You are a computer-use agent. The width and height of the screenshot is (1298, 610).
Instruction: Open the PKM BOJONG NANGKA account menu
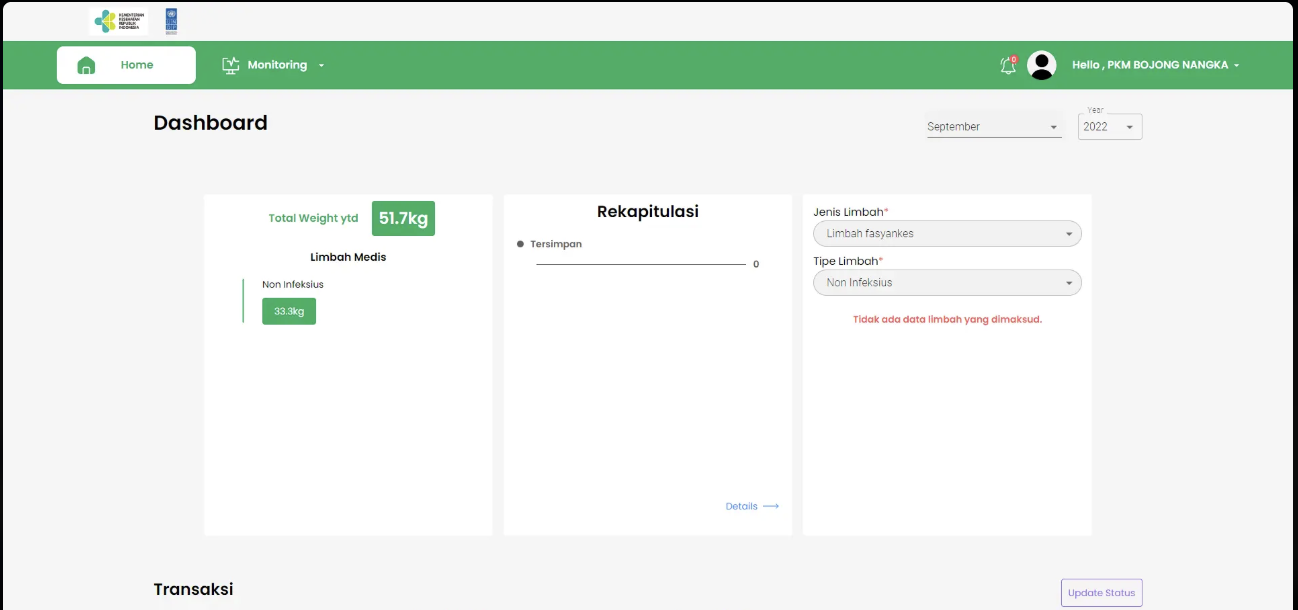(x=1155, y=65)
